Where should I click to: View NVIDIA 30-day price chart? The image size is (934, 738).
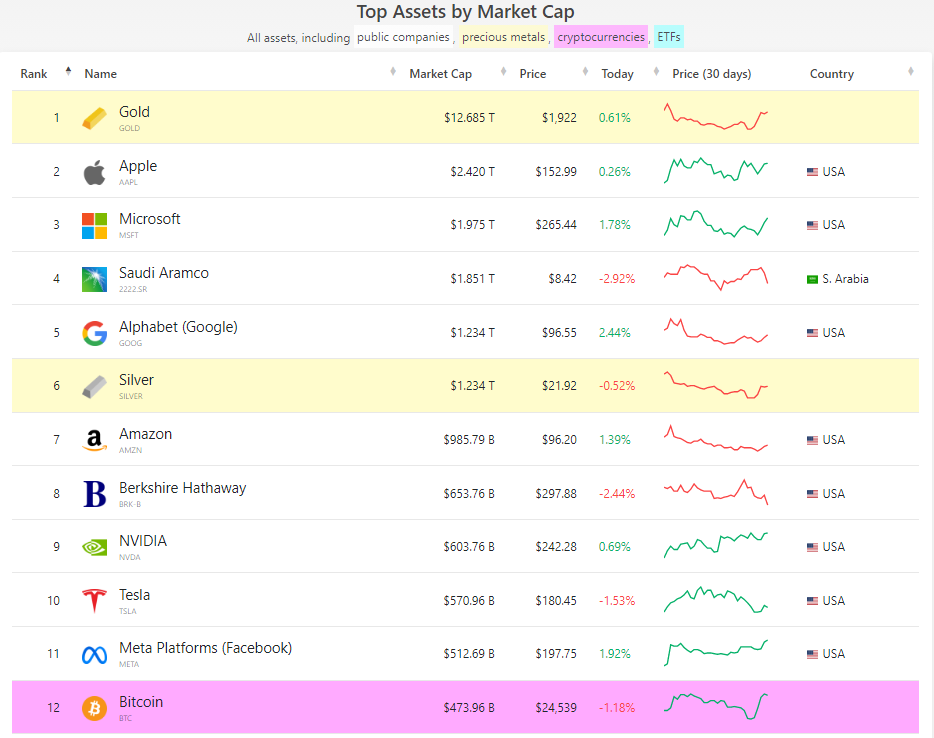coord(716,546)
